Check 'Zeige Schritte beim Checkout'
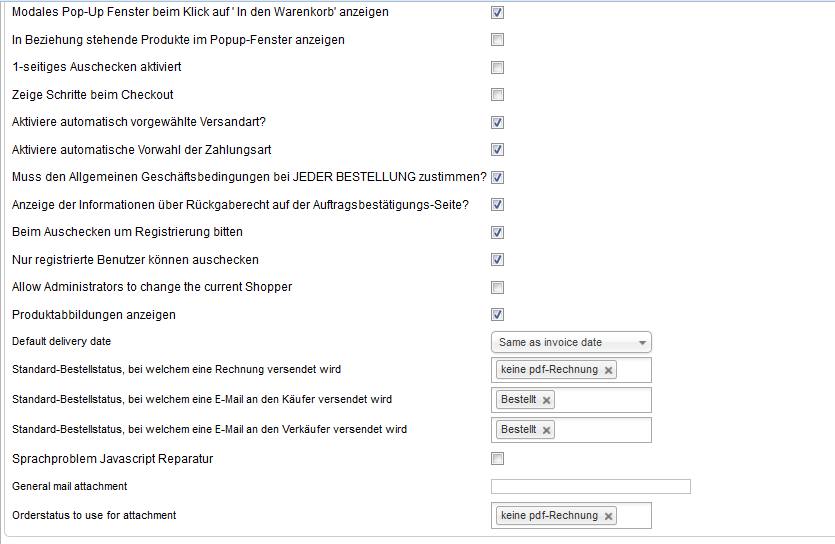This screenshot has width=835, height=544. pyautogui.click(x=497, y=95)
